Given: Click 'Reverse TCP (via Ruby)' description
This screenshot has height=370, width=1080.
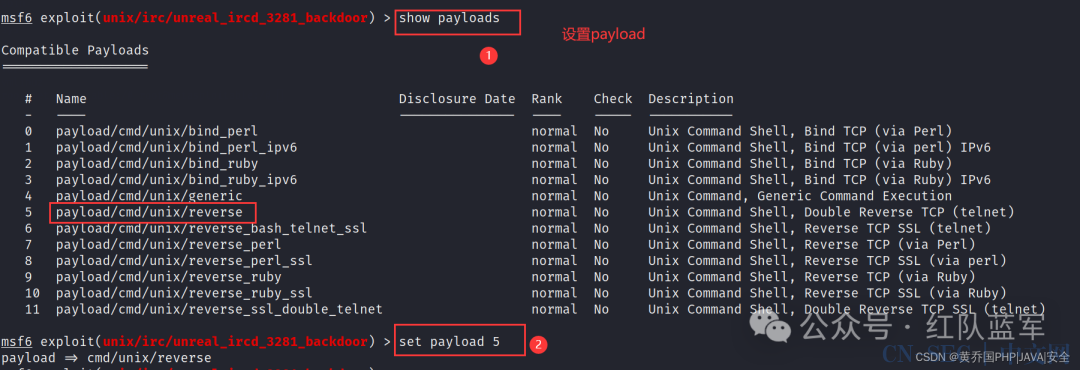Looking at the screenshot, I should (x=891, y=277).
